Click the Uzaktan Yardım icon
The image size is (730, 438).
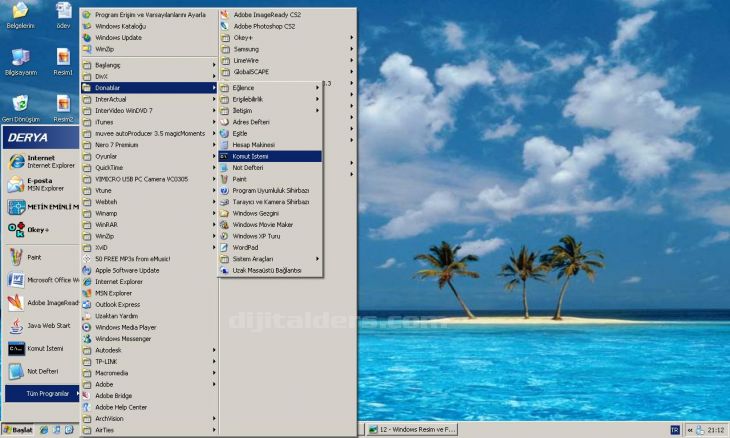point(87,316)
